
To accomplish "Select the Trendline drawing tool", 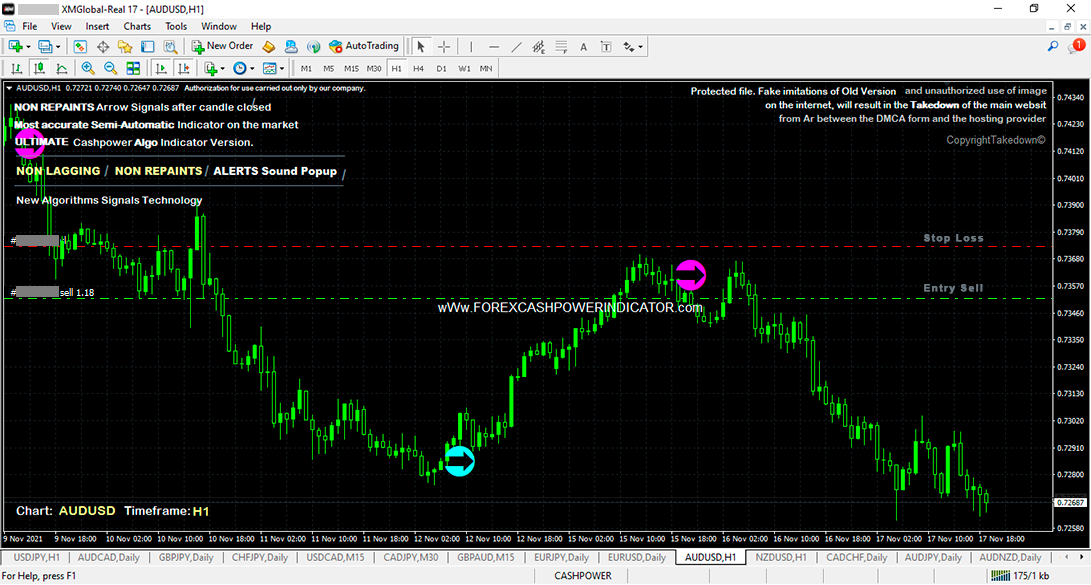I will click(516, 47).
